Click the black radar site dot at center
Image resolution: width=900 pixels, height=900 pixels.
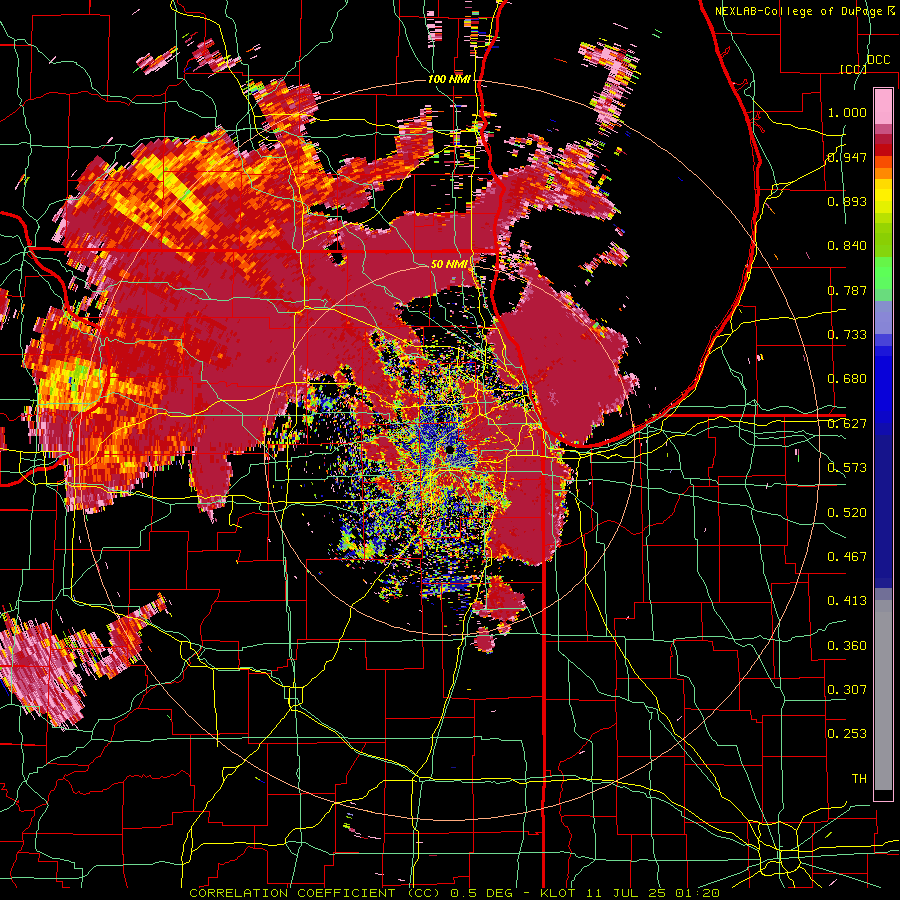click(449, 449)
